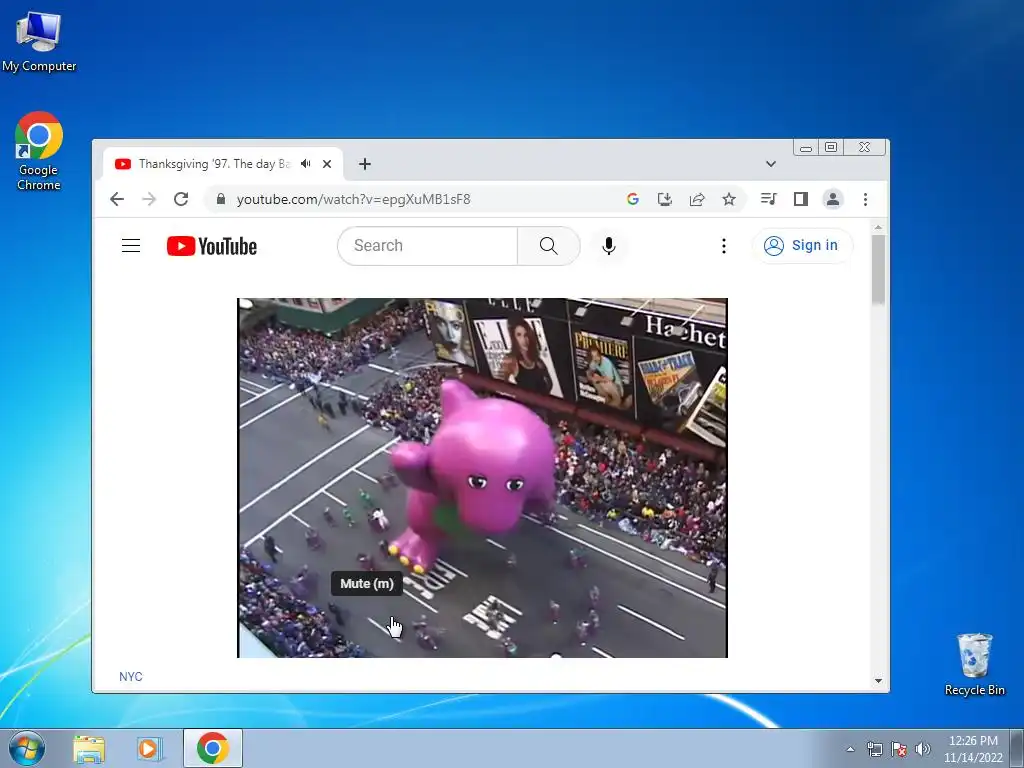Screen dimensions: 1024x768
Task: Click the scrollbar up arrow
Action: point(878,227)
